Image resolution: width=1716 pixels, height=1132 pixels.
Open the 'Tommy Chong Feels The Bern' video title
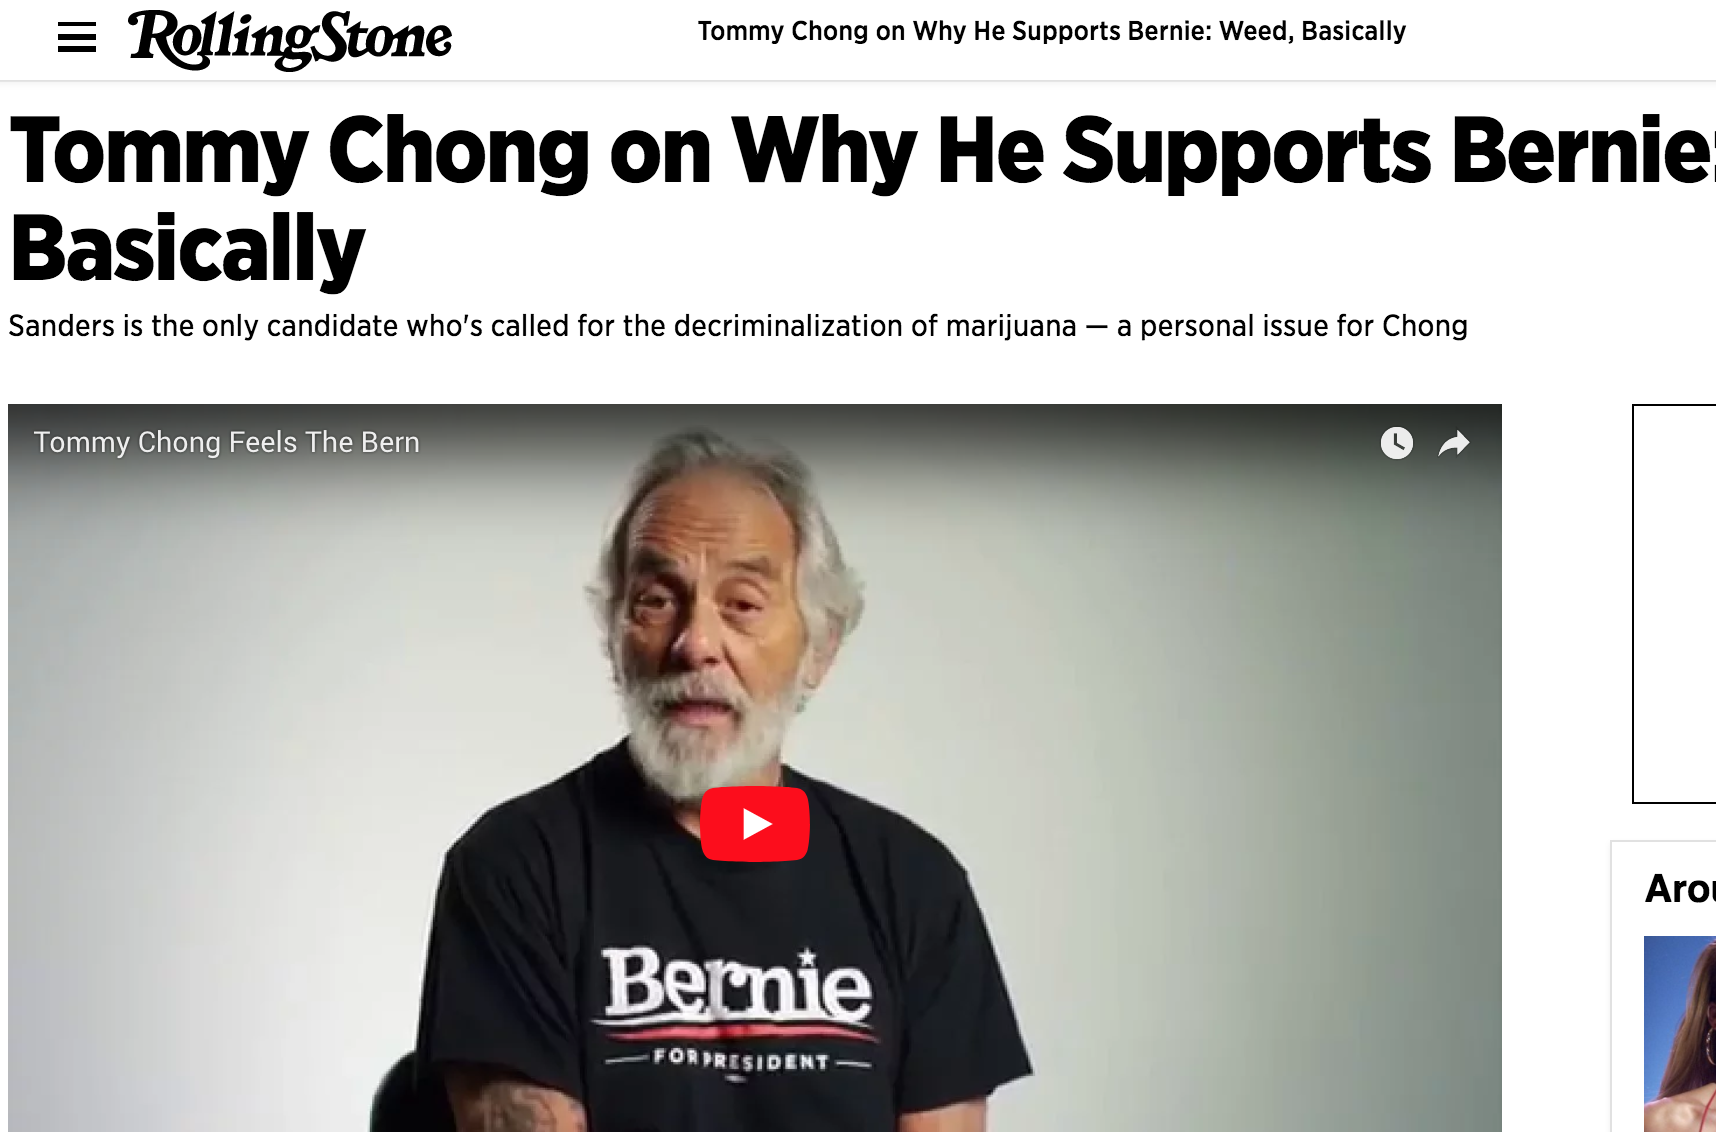[x=227, y=442]
